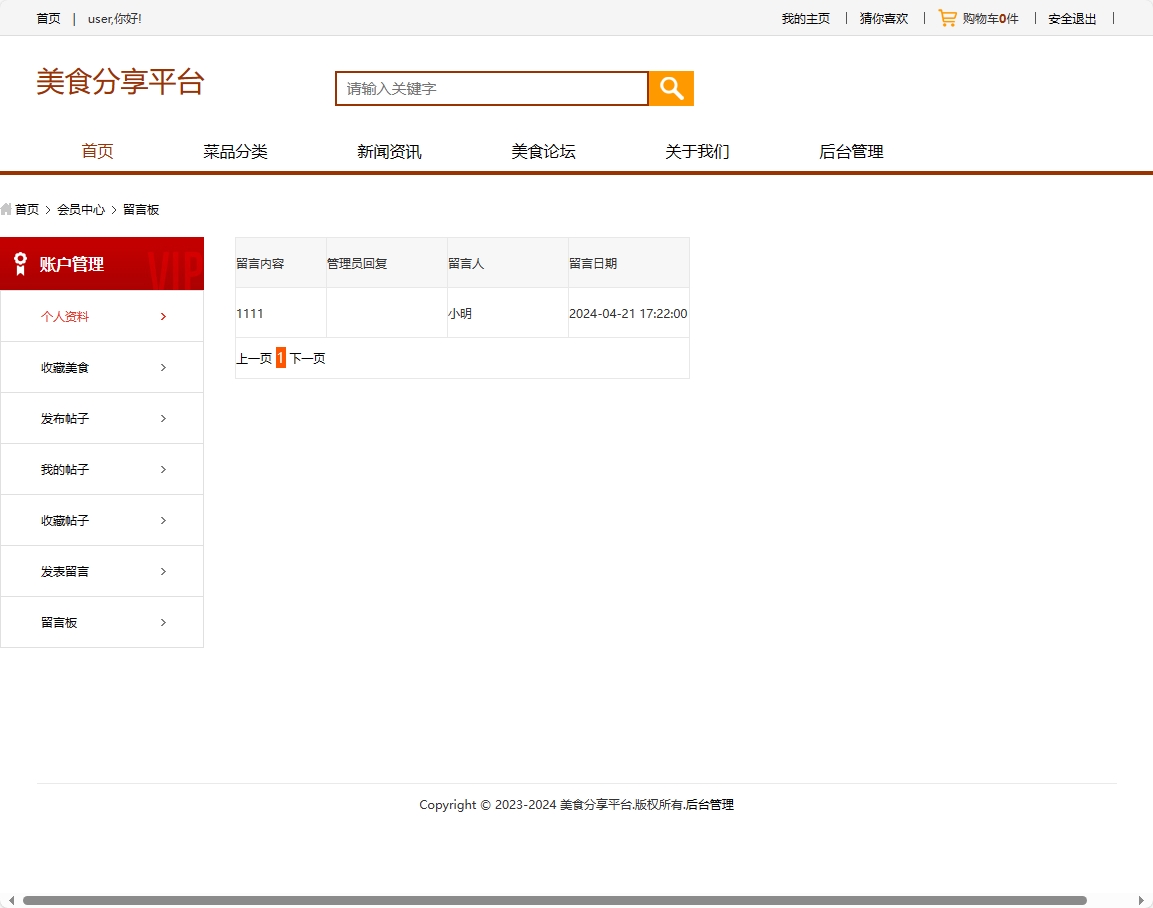This screenshot has height=908, width=1153.
Task: Select page 1 in the pagination
Action: coord(281,358)
